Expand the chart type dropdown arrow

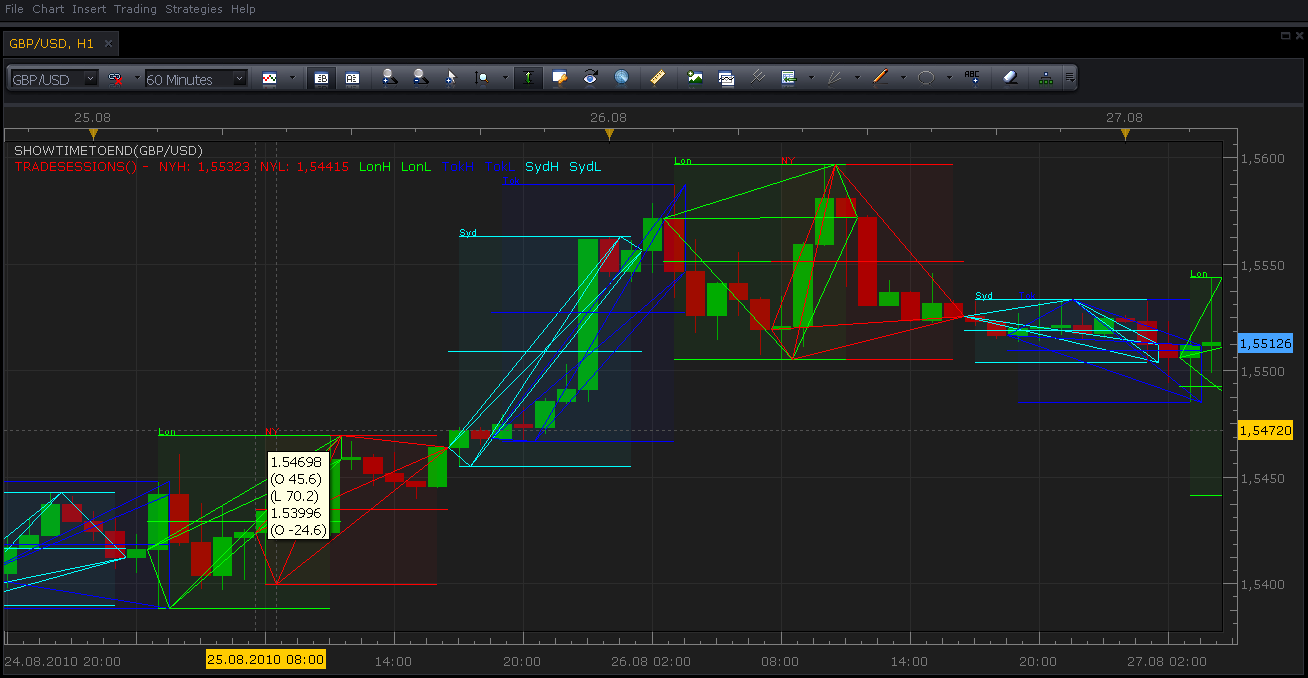coord(292,78)
